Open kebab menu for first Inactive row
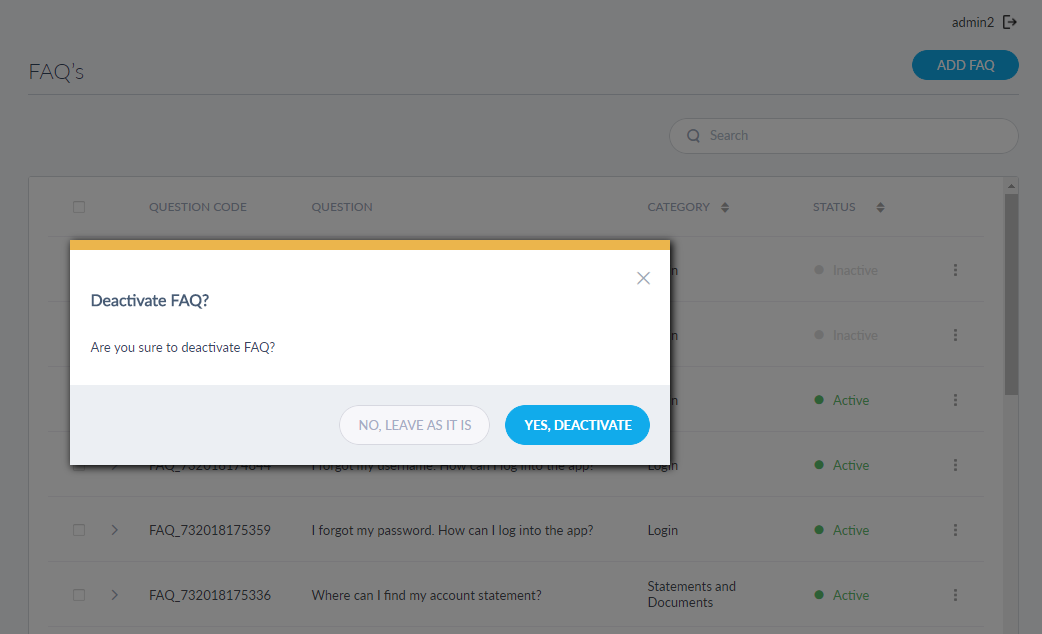This screenshot has width=1042, height=634. tap(955, 270)
